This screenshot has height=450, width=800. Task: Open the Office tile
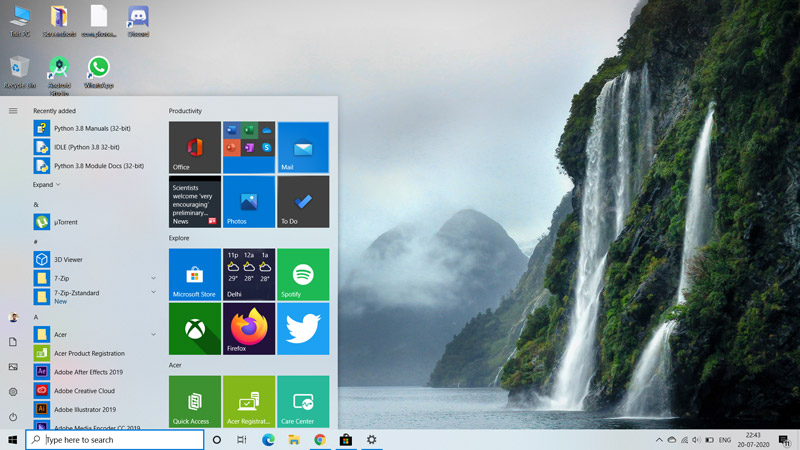[195, 147]
